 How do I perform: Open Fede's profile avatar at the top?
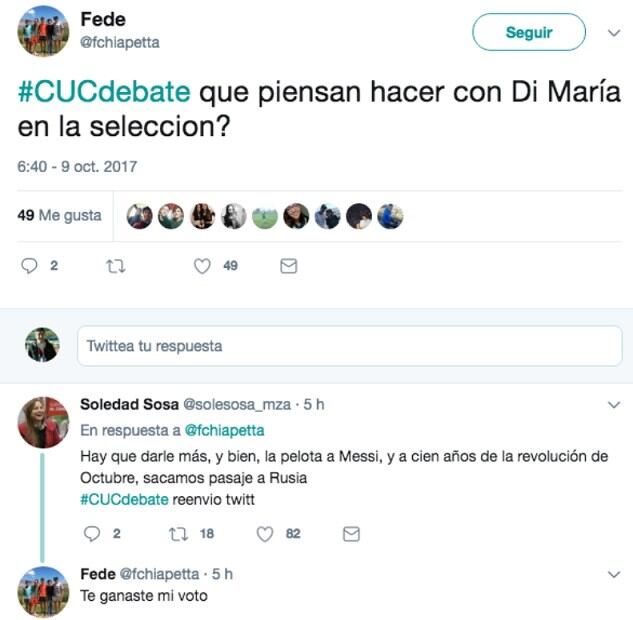coord(43,31)
